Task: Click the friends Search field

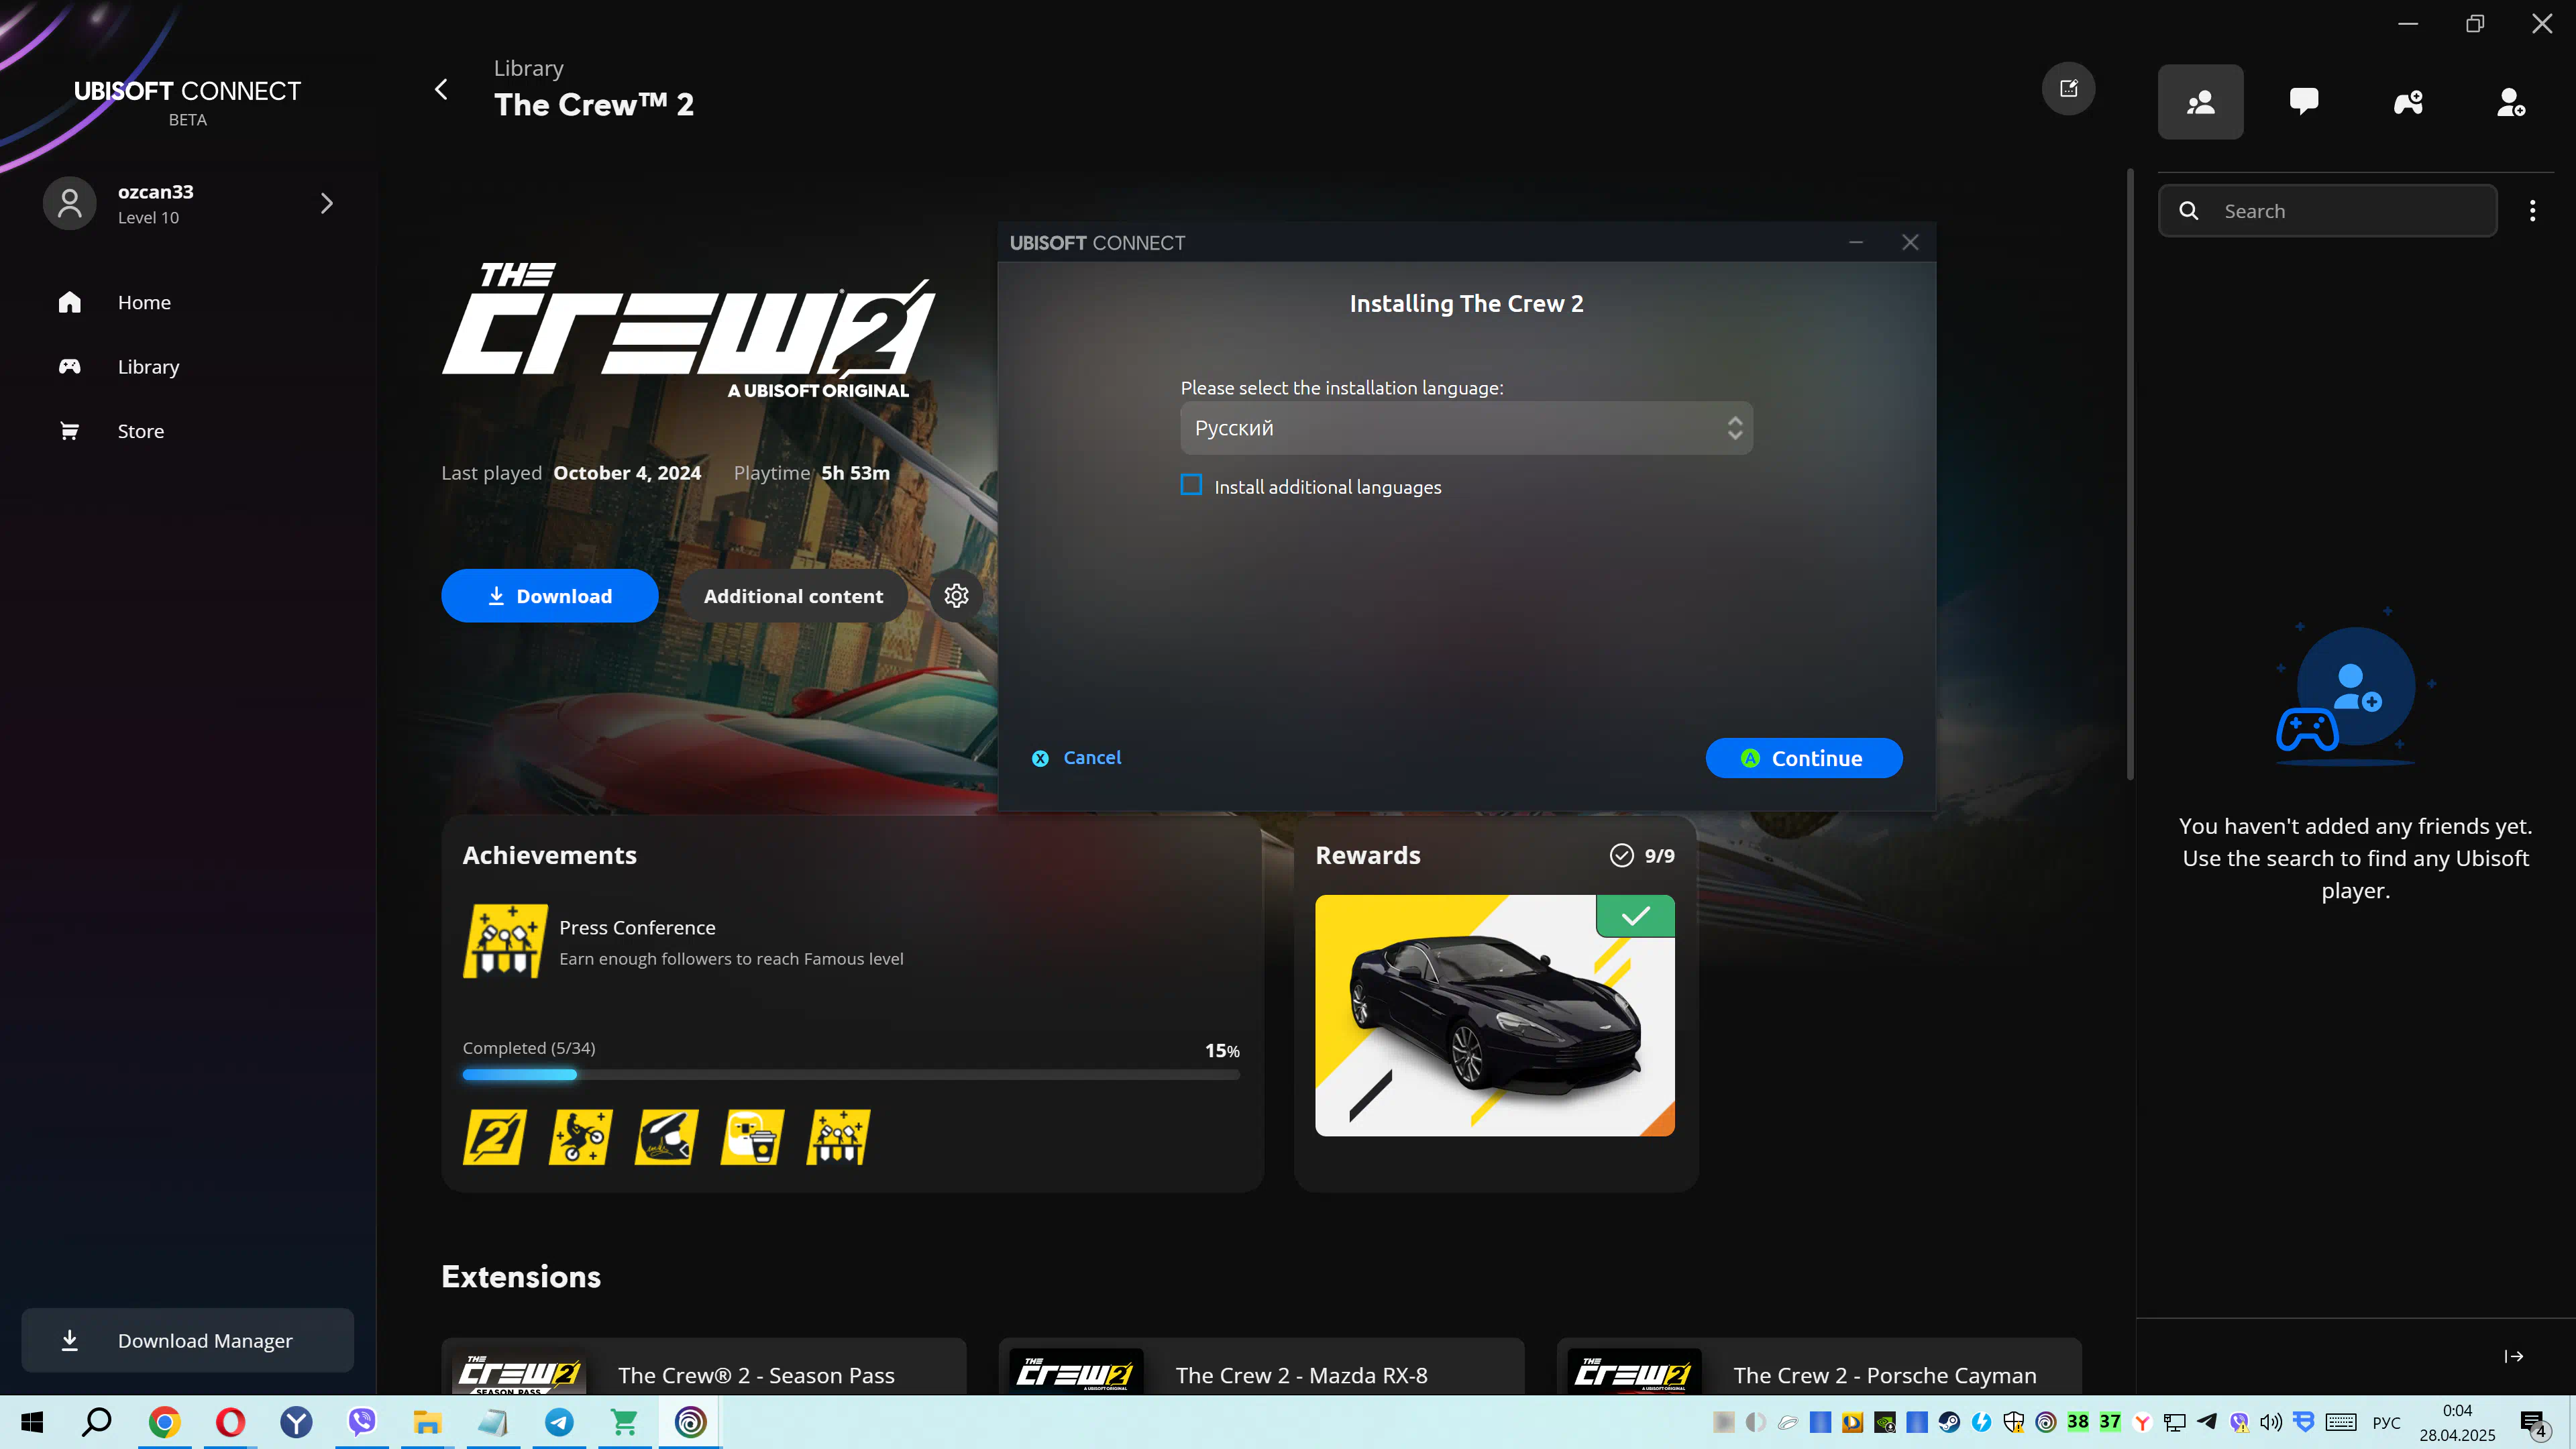Action: [x=2327, y=211]
